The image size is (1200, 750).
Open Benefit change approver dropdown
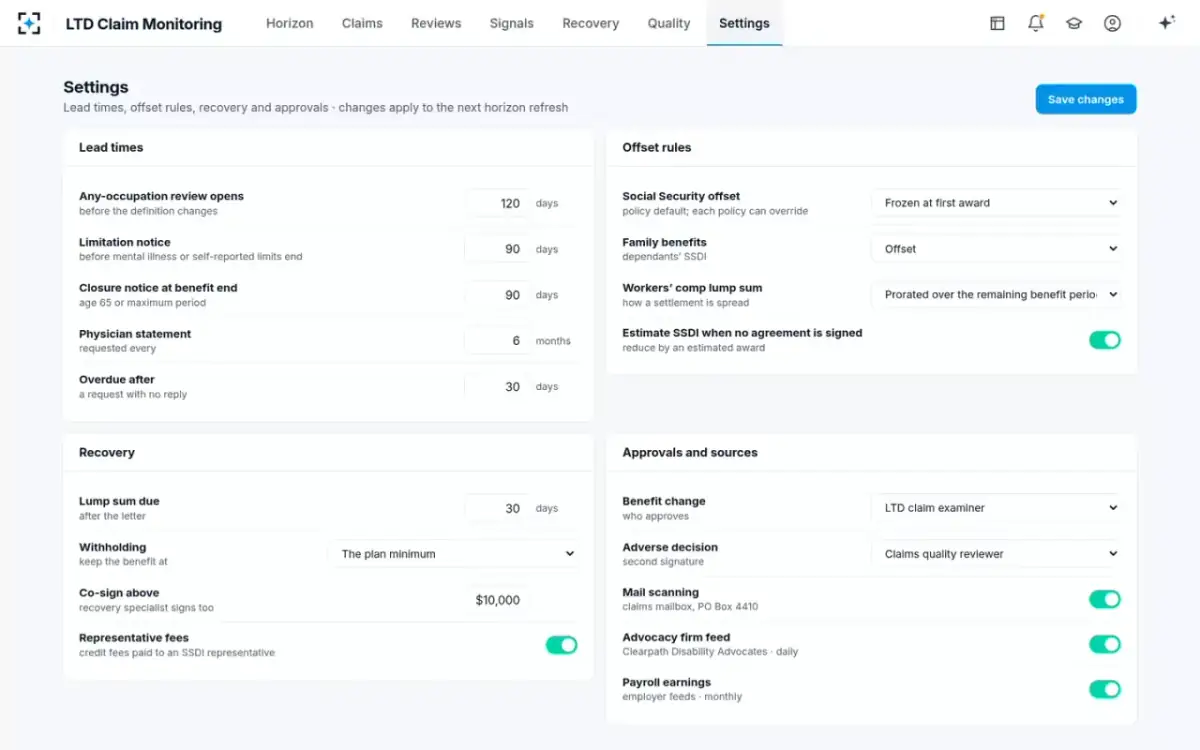click(996, 508)
